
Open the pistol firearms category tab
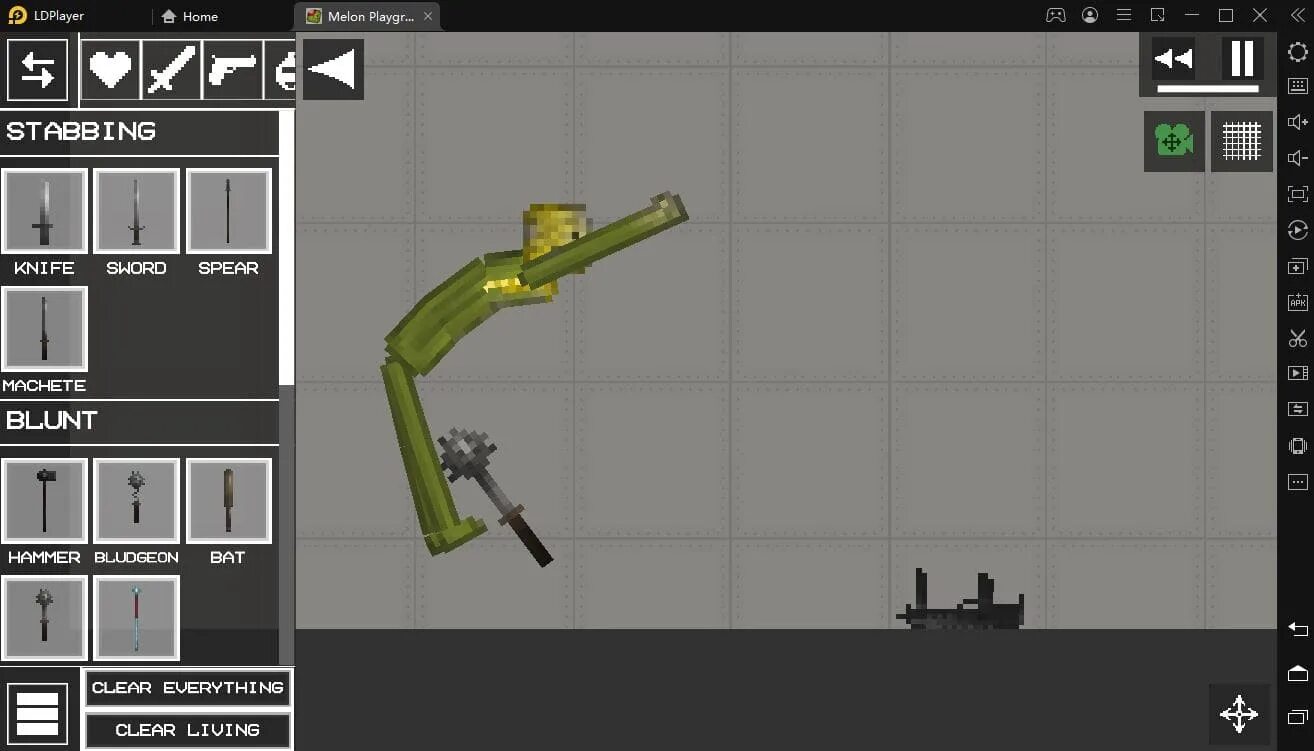[x=232, y=70]
